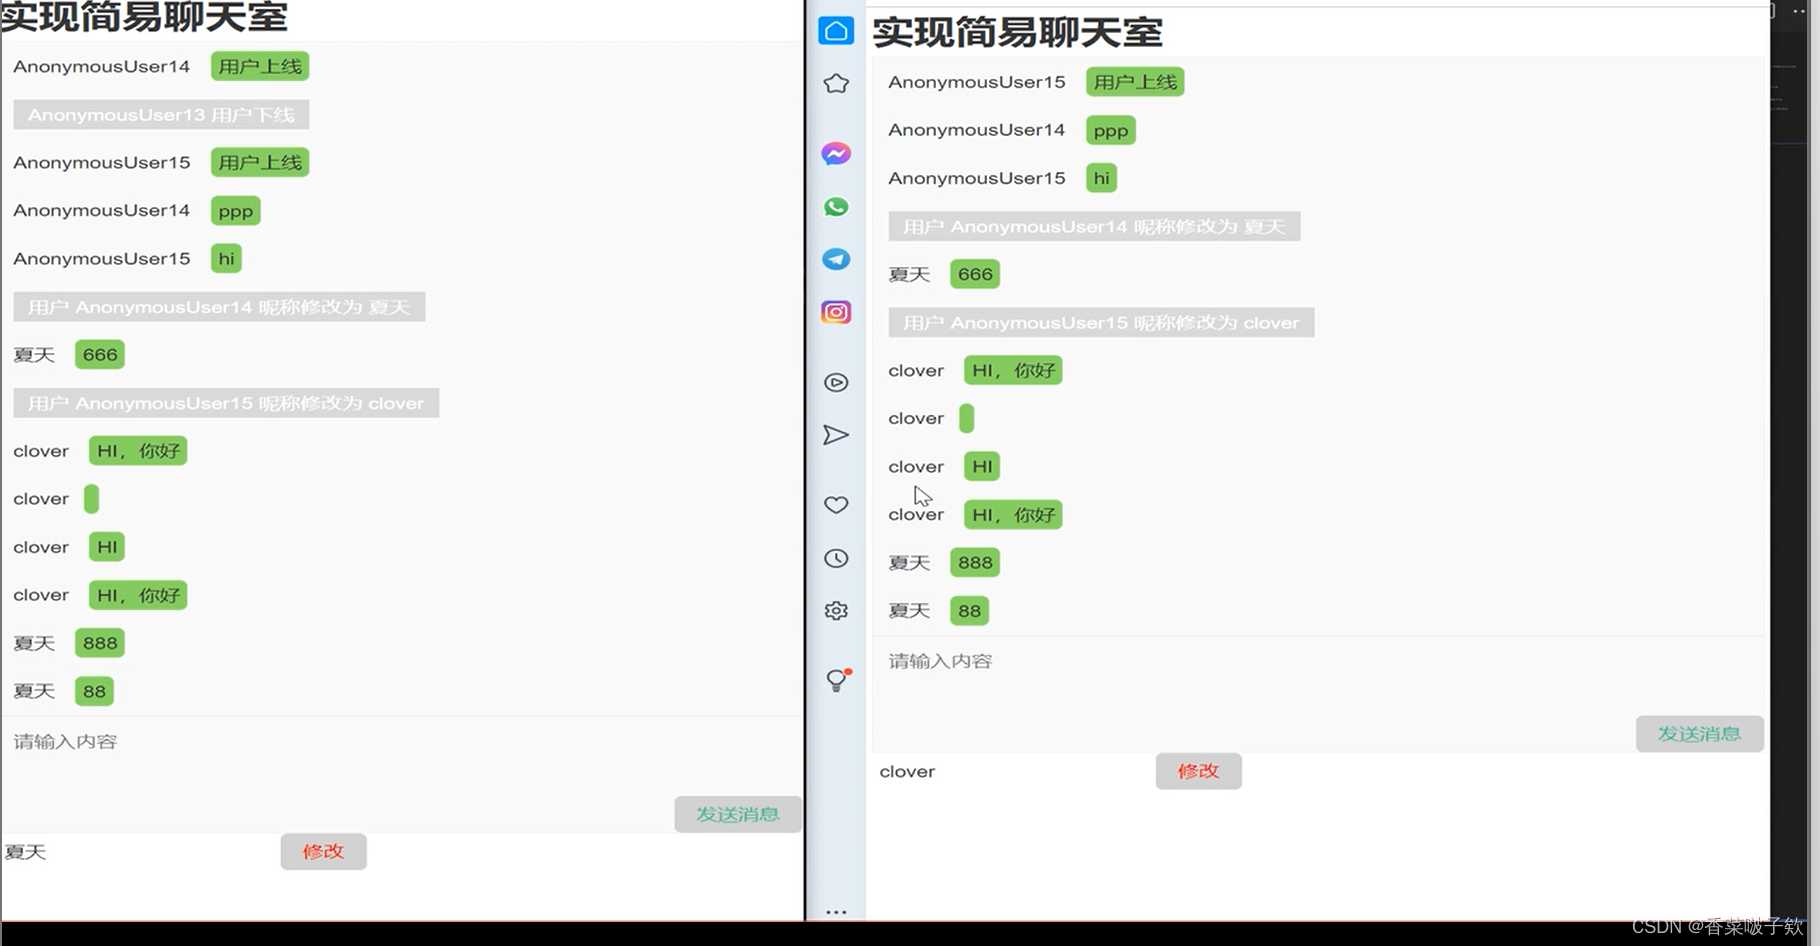Click the 用户上线 bubble of AnonymousUser14, left window

pos(260,66)
